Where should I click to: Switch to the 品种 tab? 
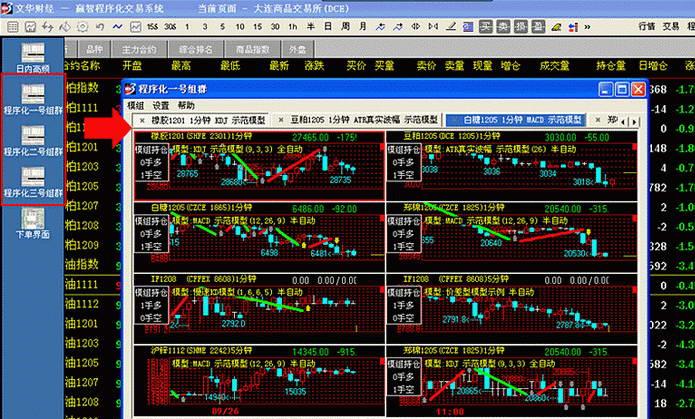coord(95,47)
